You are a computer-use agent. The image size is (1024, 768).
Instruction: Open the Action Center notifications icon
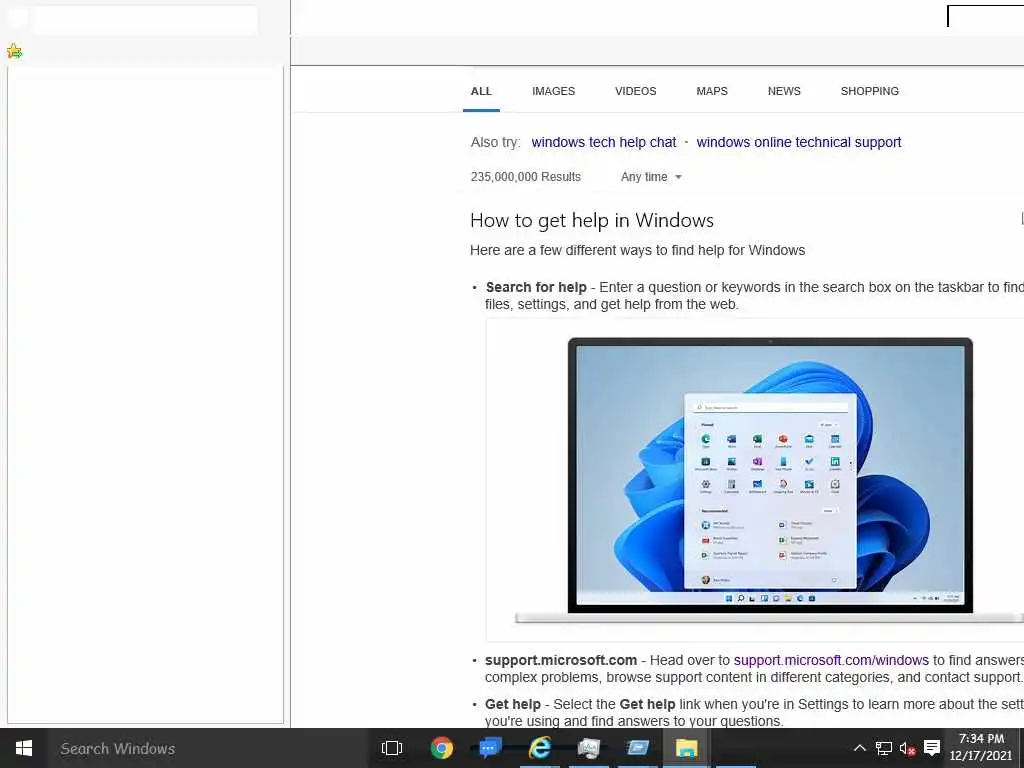pyautogui.click(x=932, y=748)
